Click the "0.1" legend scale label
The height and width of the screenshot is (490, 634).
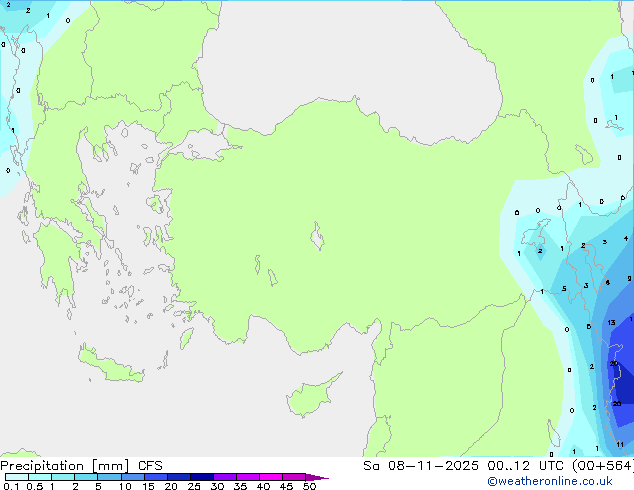[x=11, y=486]
